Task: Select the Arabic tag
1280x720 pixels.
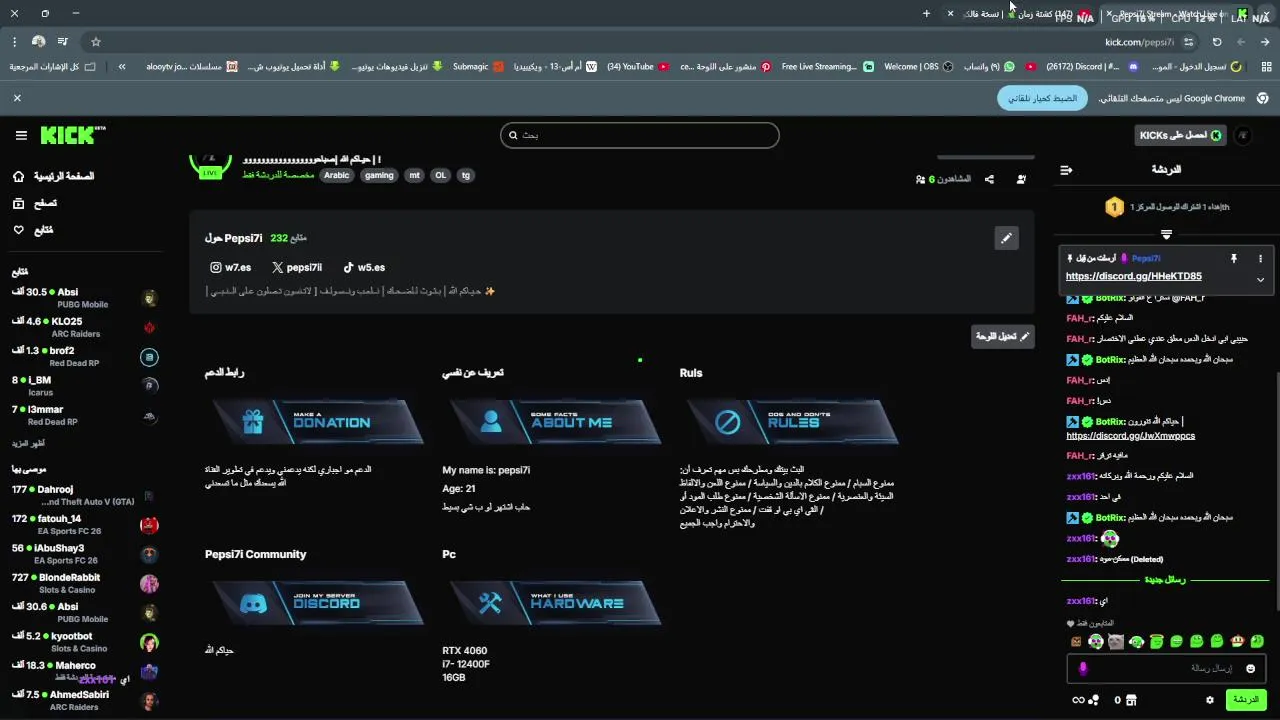Action: (x=337, y=175)
